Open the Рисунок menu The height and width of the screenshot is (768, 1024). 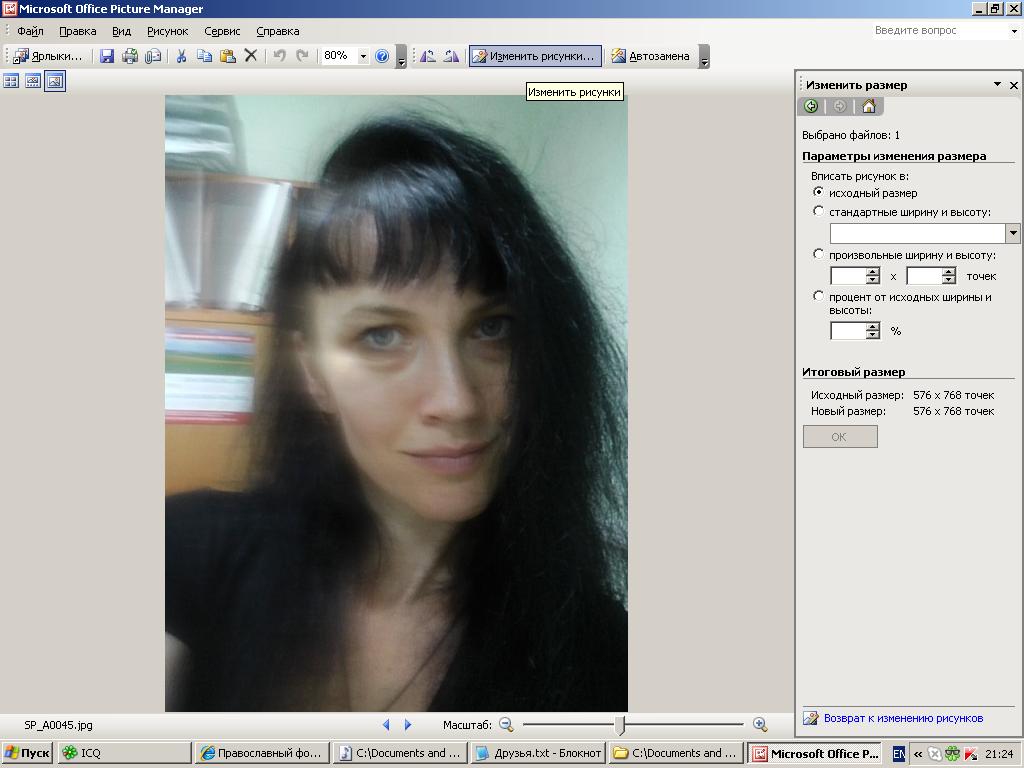[x=167, y=31]
